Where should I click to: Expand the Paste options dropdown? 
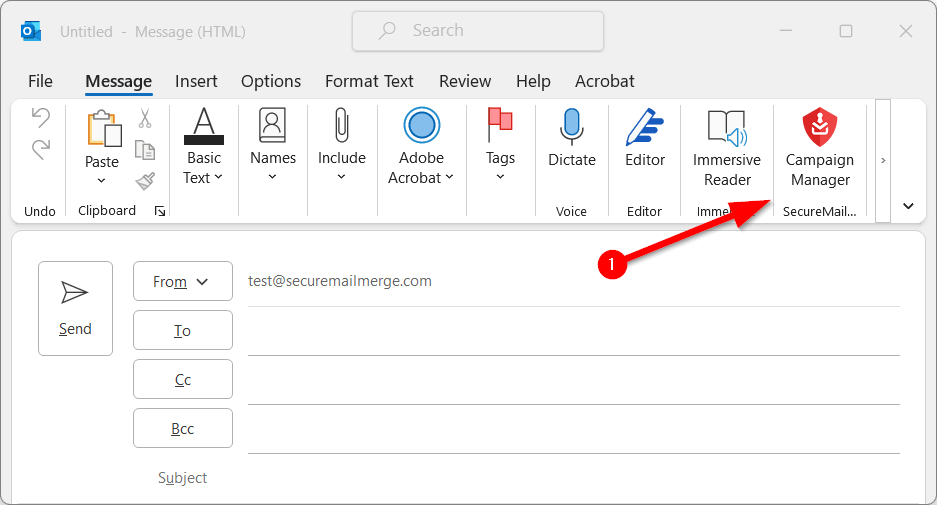click(x=102, y=181)
